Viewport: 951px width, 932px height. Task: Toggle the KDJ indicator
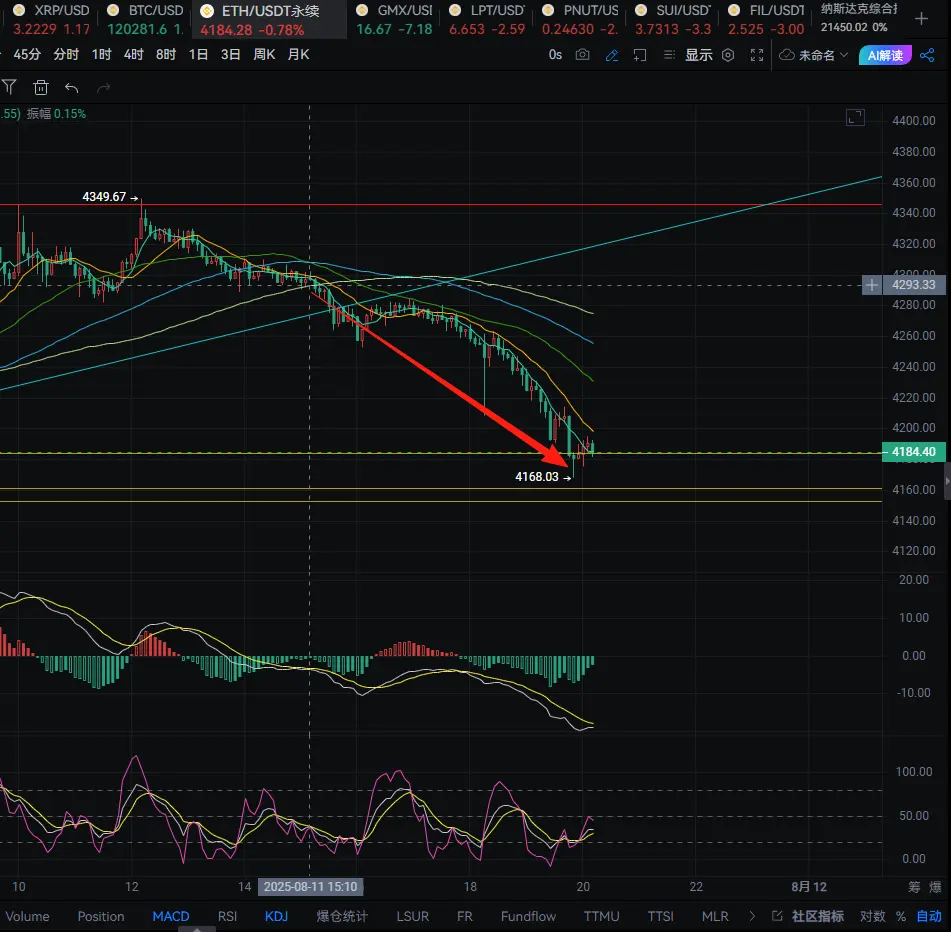tap(276, 916)
